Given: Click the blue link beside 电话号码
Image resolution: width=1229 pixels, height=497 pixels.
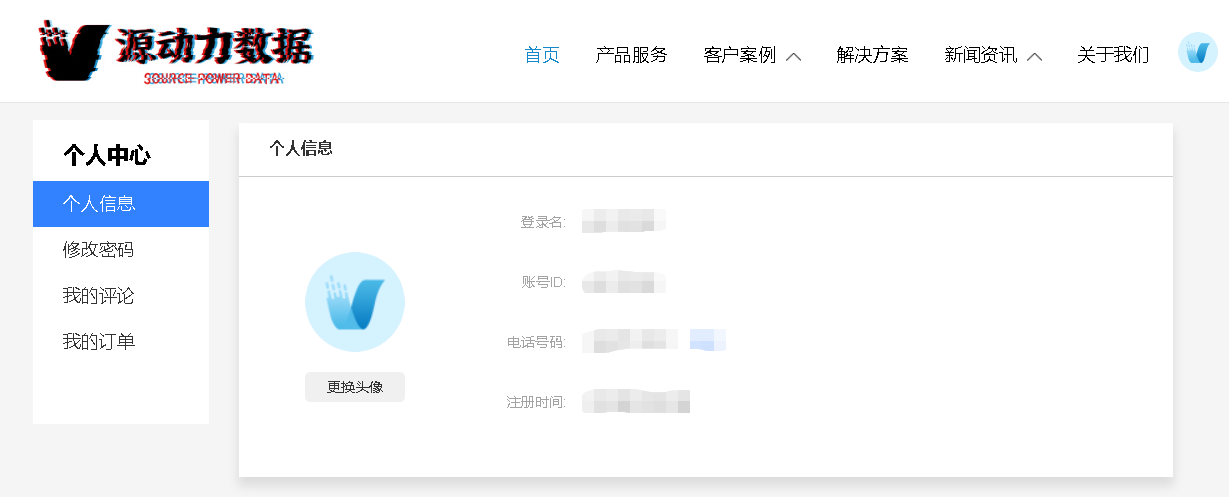Looking at the screenshot, I should pos(708,340).
